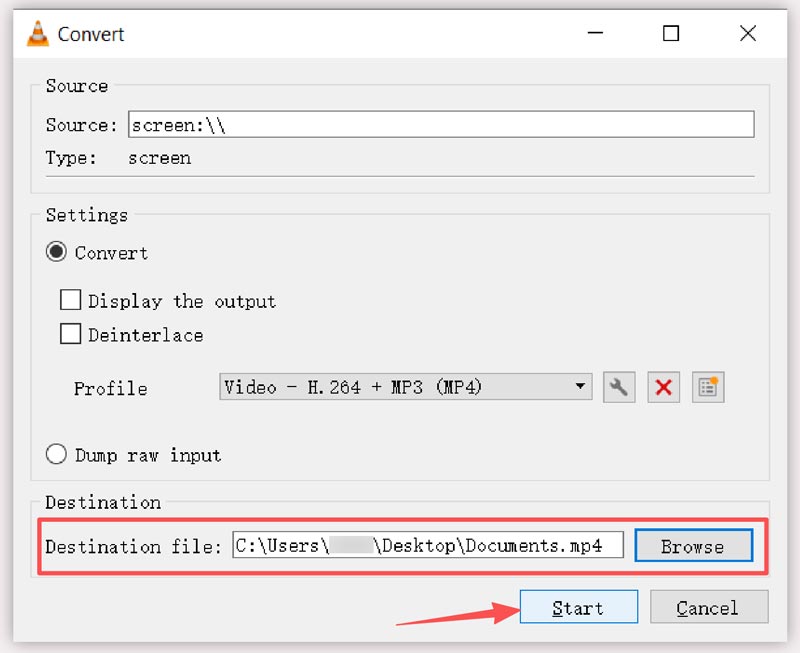Choose the Dump raw input option
The height and width of the screenshot is (653, 800).
(x=57, y=455)
